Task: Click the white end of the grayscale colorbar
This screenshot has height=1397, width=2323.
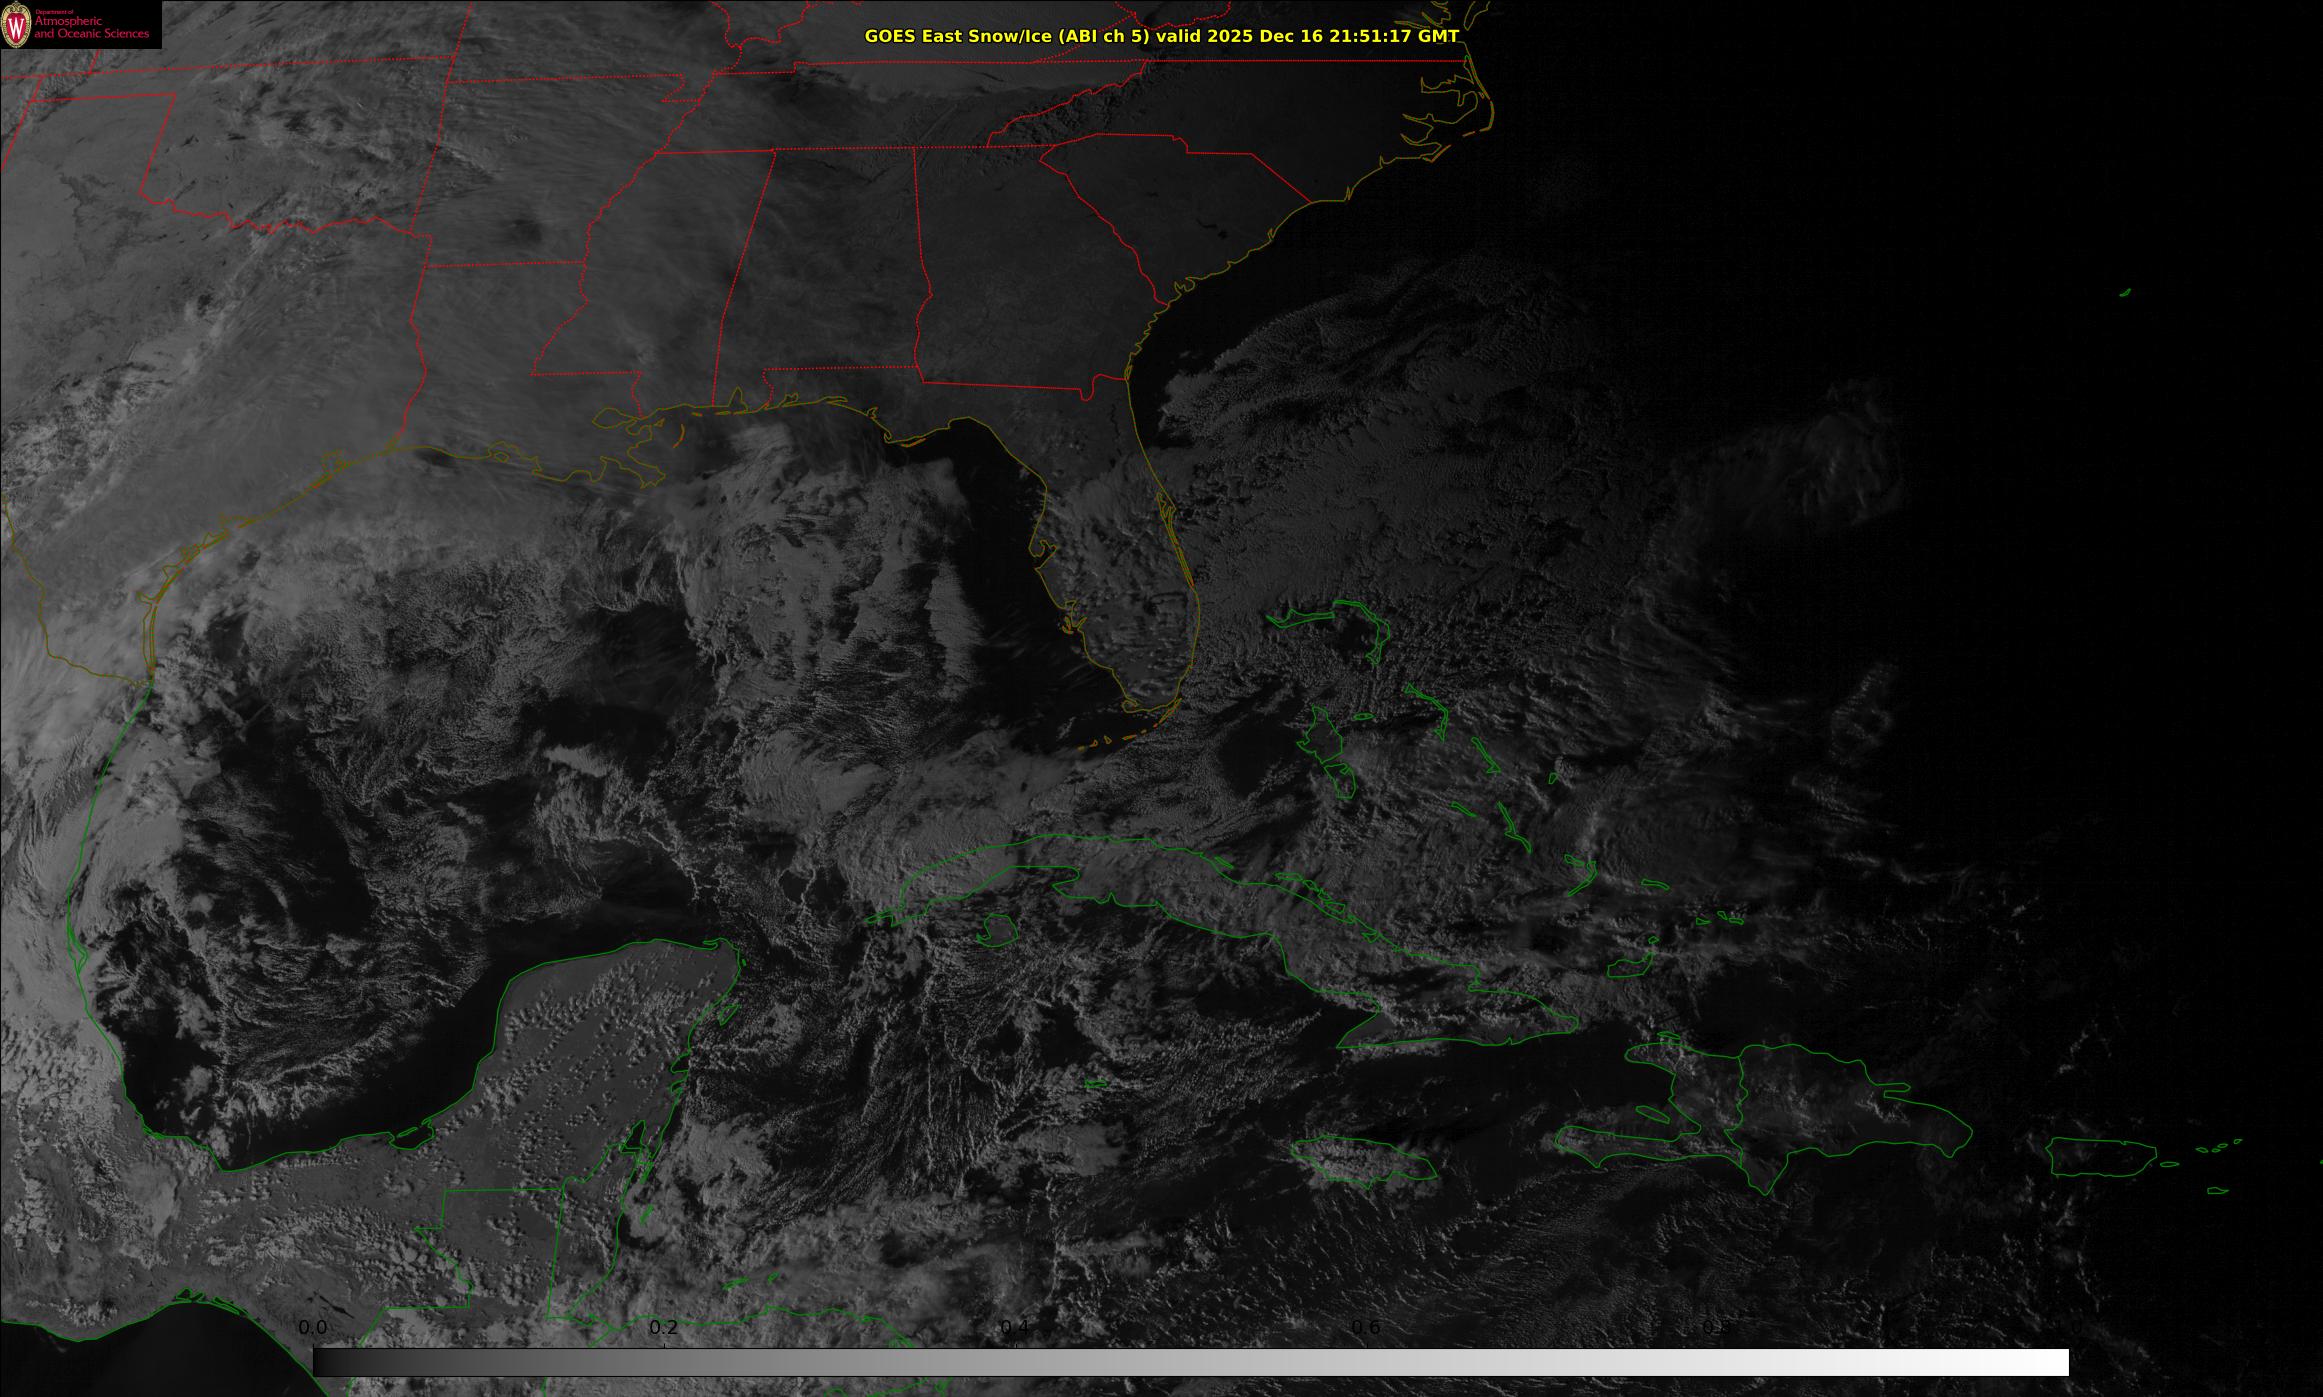Action: (2055, 1362)
